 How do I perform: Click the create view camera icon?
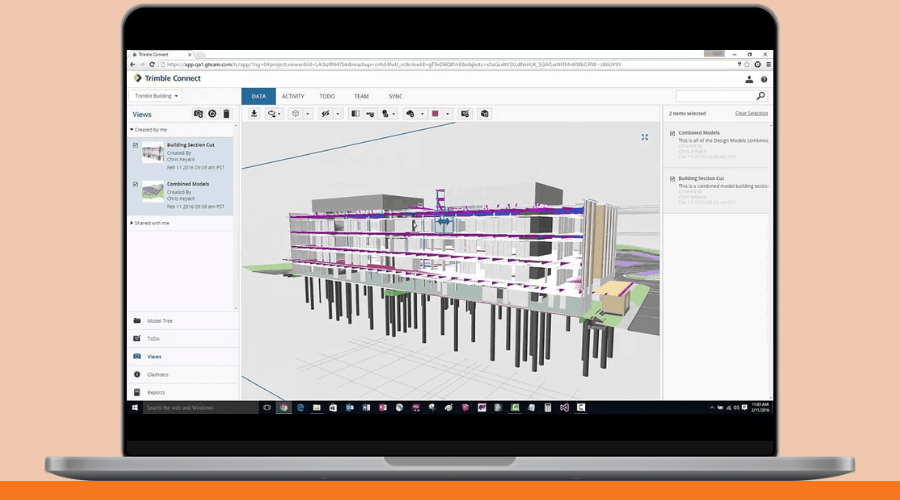point(198,114)
